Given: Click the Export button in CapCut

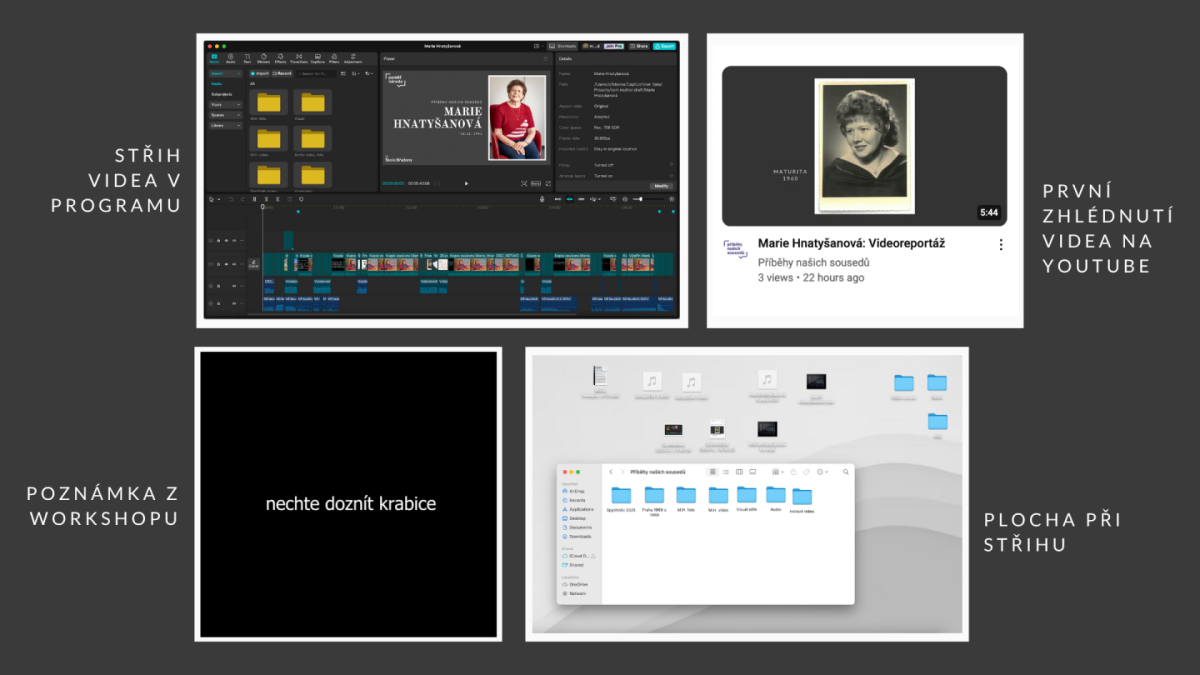Looking at the screenshot, I should pos(664,46).
